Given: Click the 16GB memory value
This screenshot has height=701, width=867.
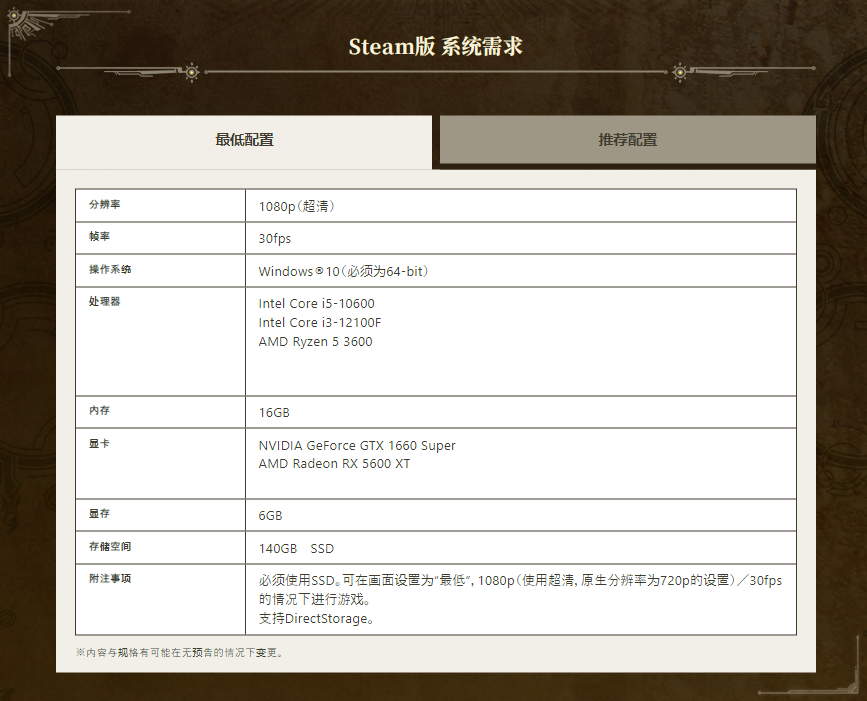Looking at the screenshot, I should 274,412.
